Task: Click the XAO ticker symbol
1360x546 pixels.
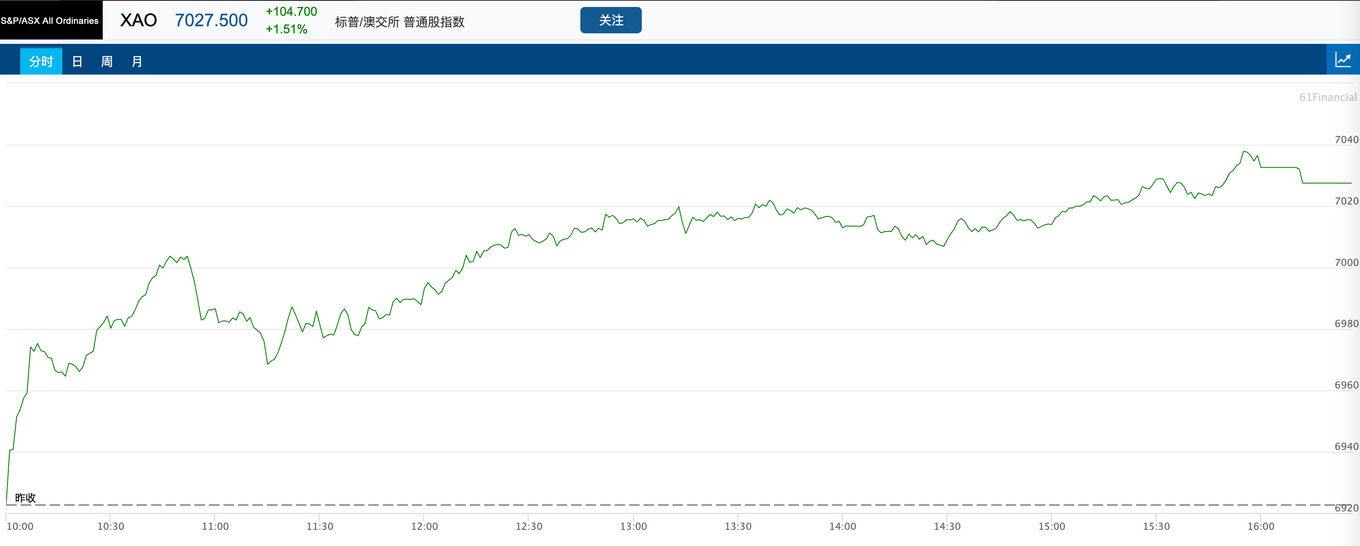Action: pos(138,20)
